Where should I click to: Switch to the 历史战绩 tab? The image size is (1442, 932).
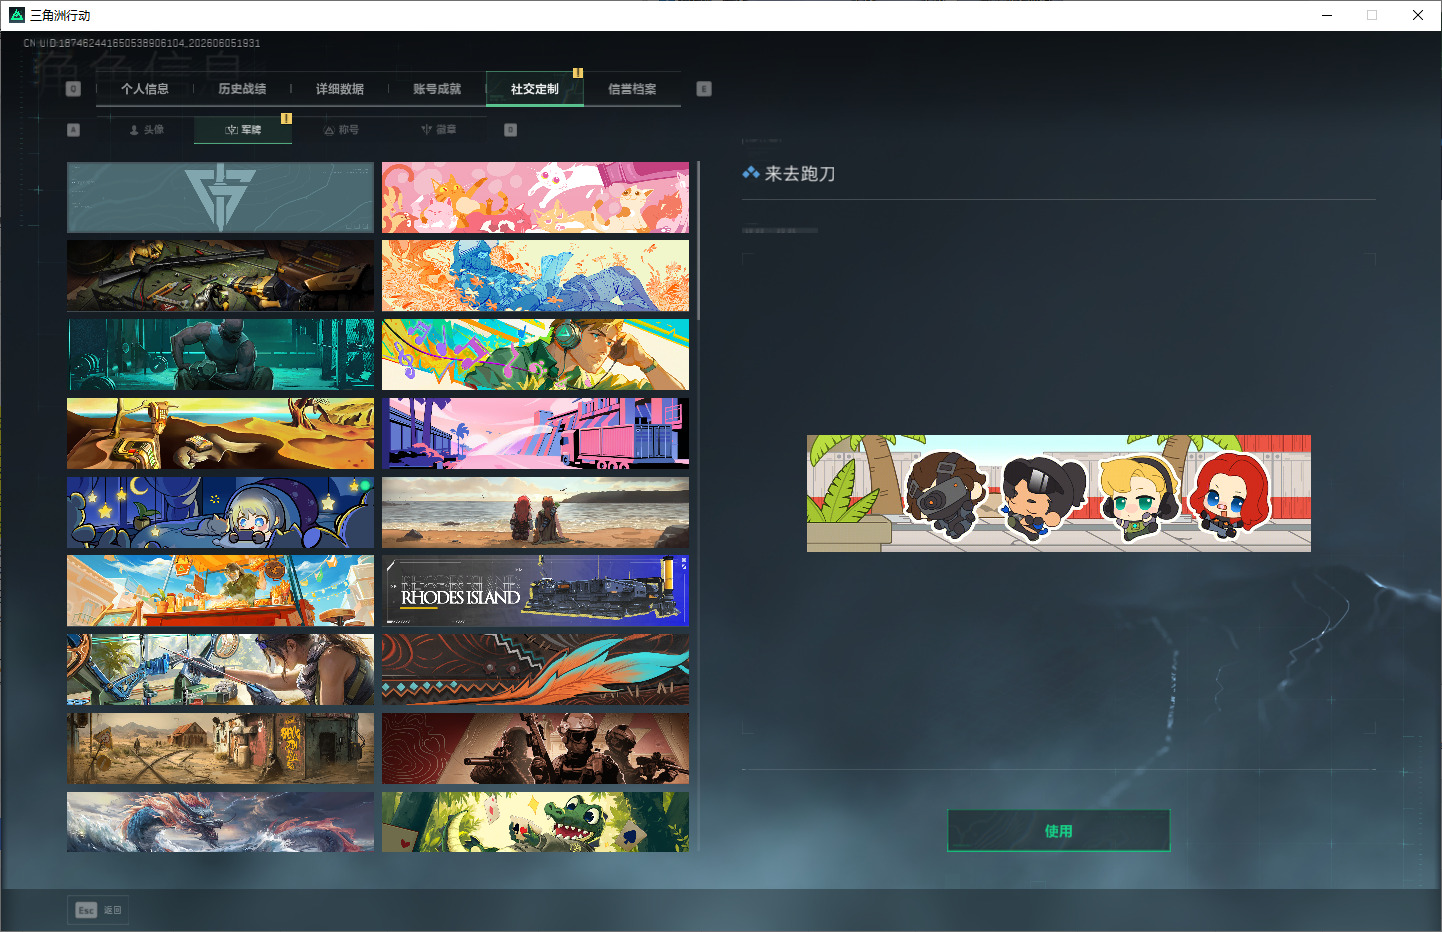(x=242, y=89)
